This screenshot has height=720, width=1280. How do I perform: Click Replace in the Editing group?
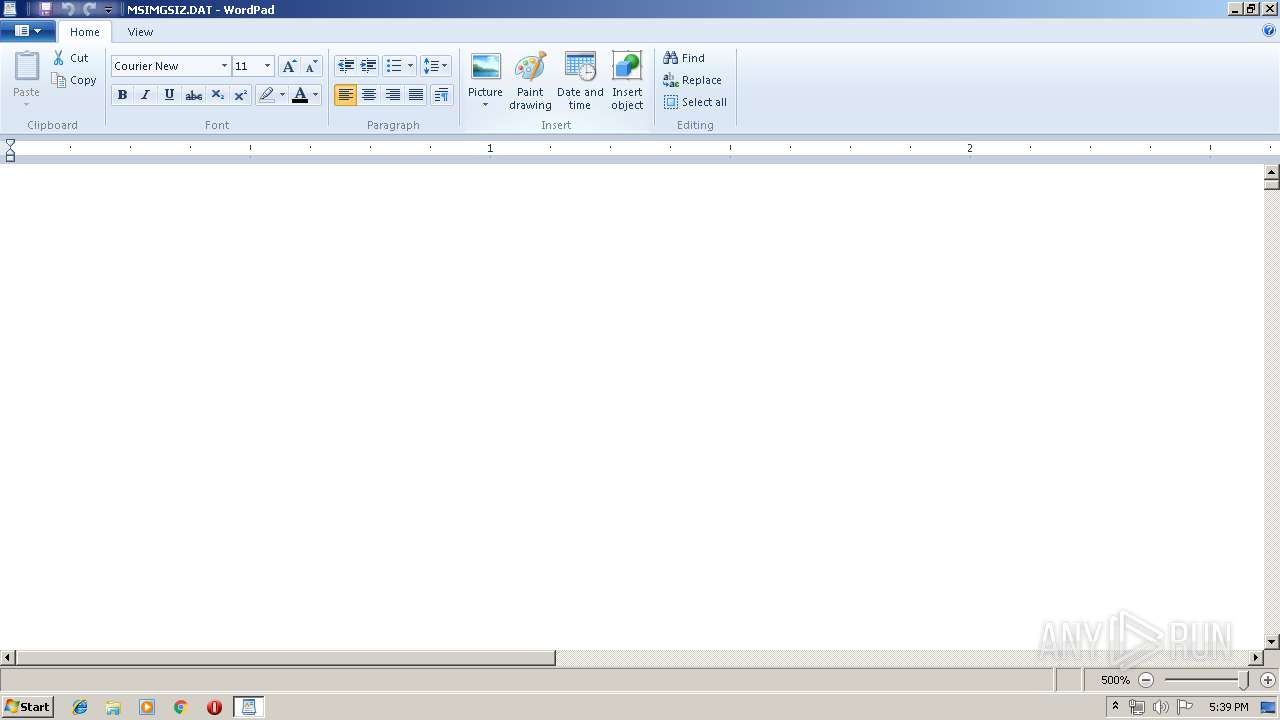[692, 80]
